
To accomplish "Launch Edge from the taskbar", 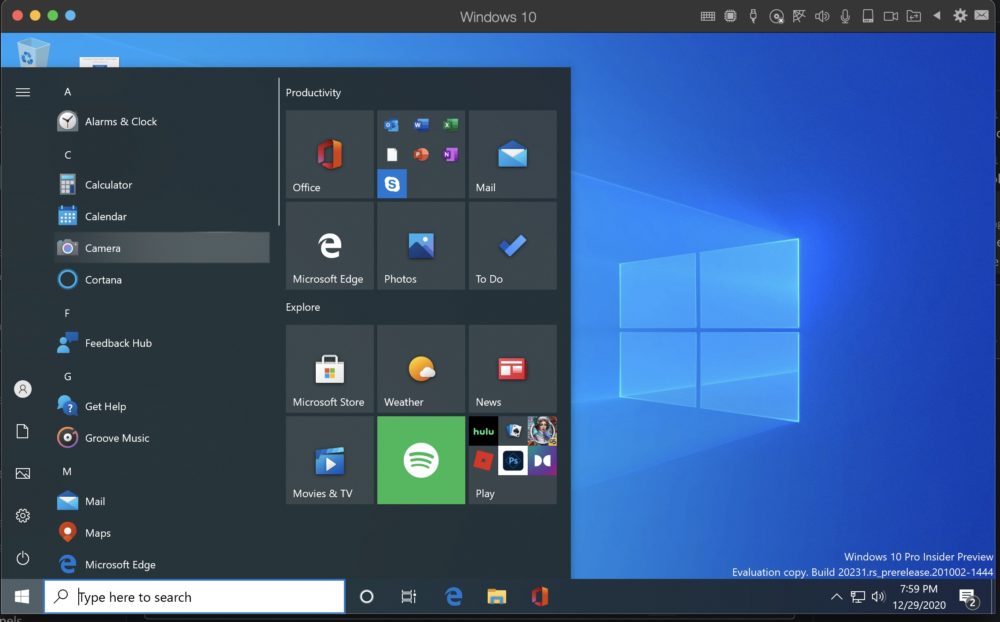I will pos(453,596).
